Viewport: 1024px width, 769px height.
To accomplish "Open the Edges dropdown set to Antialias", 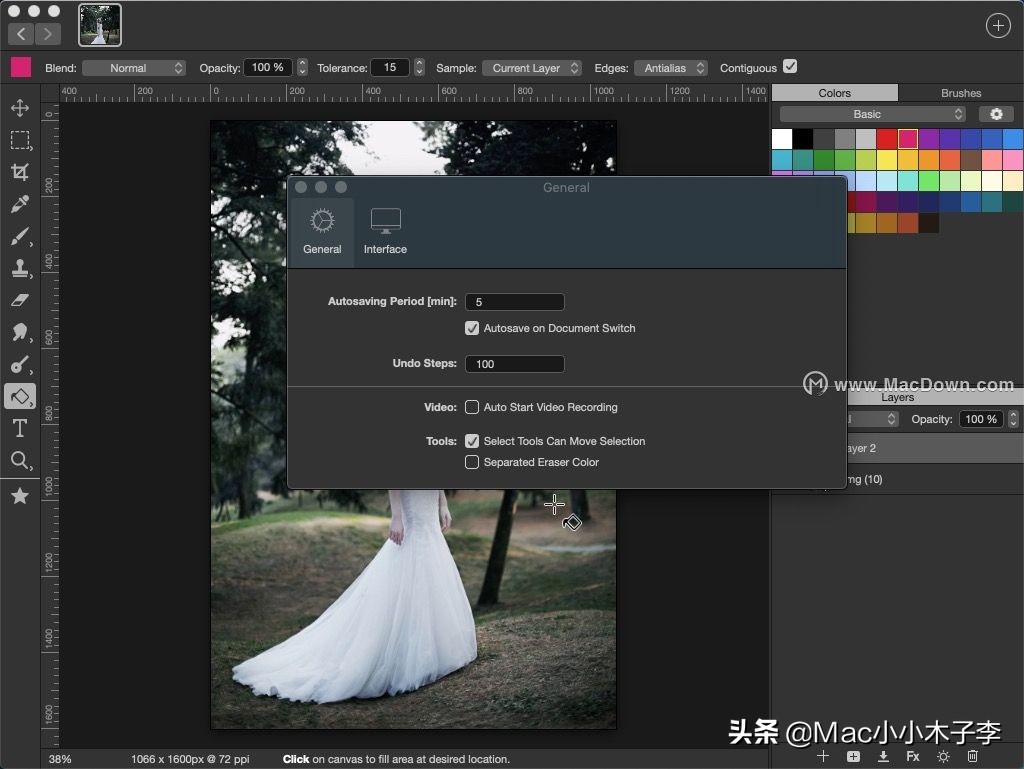I will coord(670,67).
